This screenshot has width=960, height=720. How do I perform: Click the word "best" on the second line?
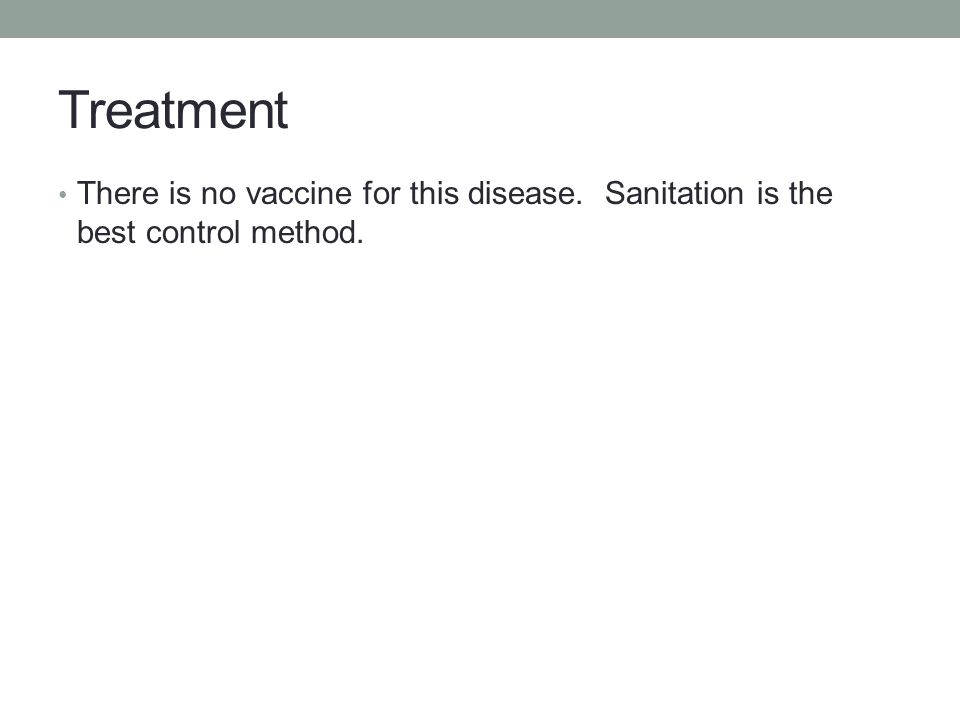[106, 233]
